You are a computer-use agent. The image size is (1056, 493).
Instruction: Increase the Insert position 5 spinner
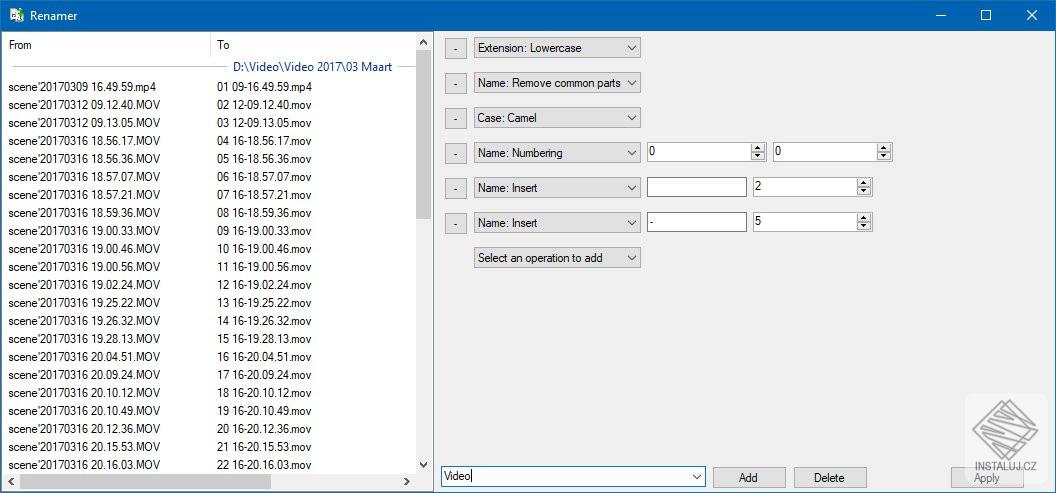tap(864, 219)
